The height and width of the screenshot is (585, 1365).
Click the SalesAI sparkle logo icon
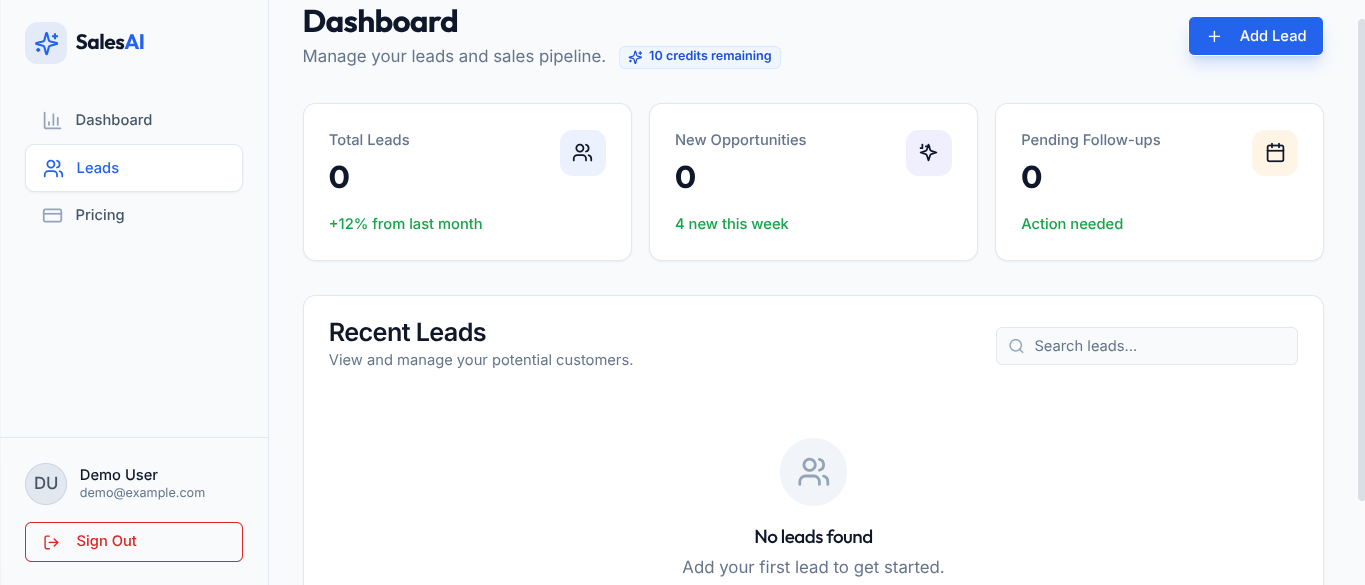(x=45, y=43)
